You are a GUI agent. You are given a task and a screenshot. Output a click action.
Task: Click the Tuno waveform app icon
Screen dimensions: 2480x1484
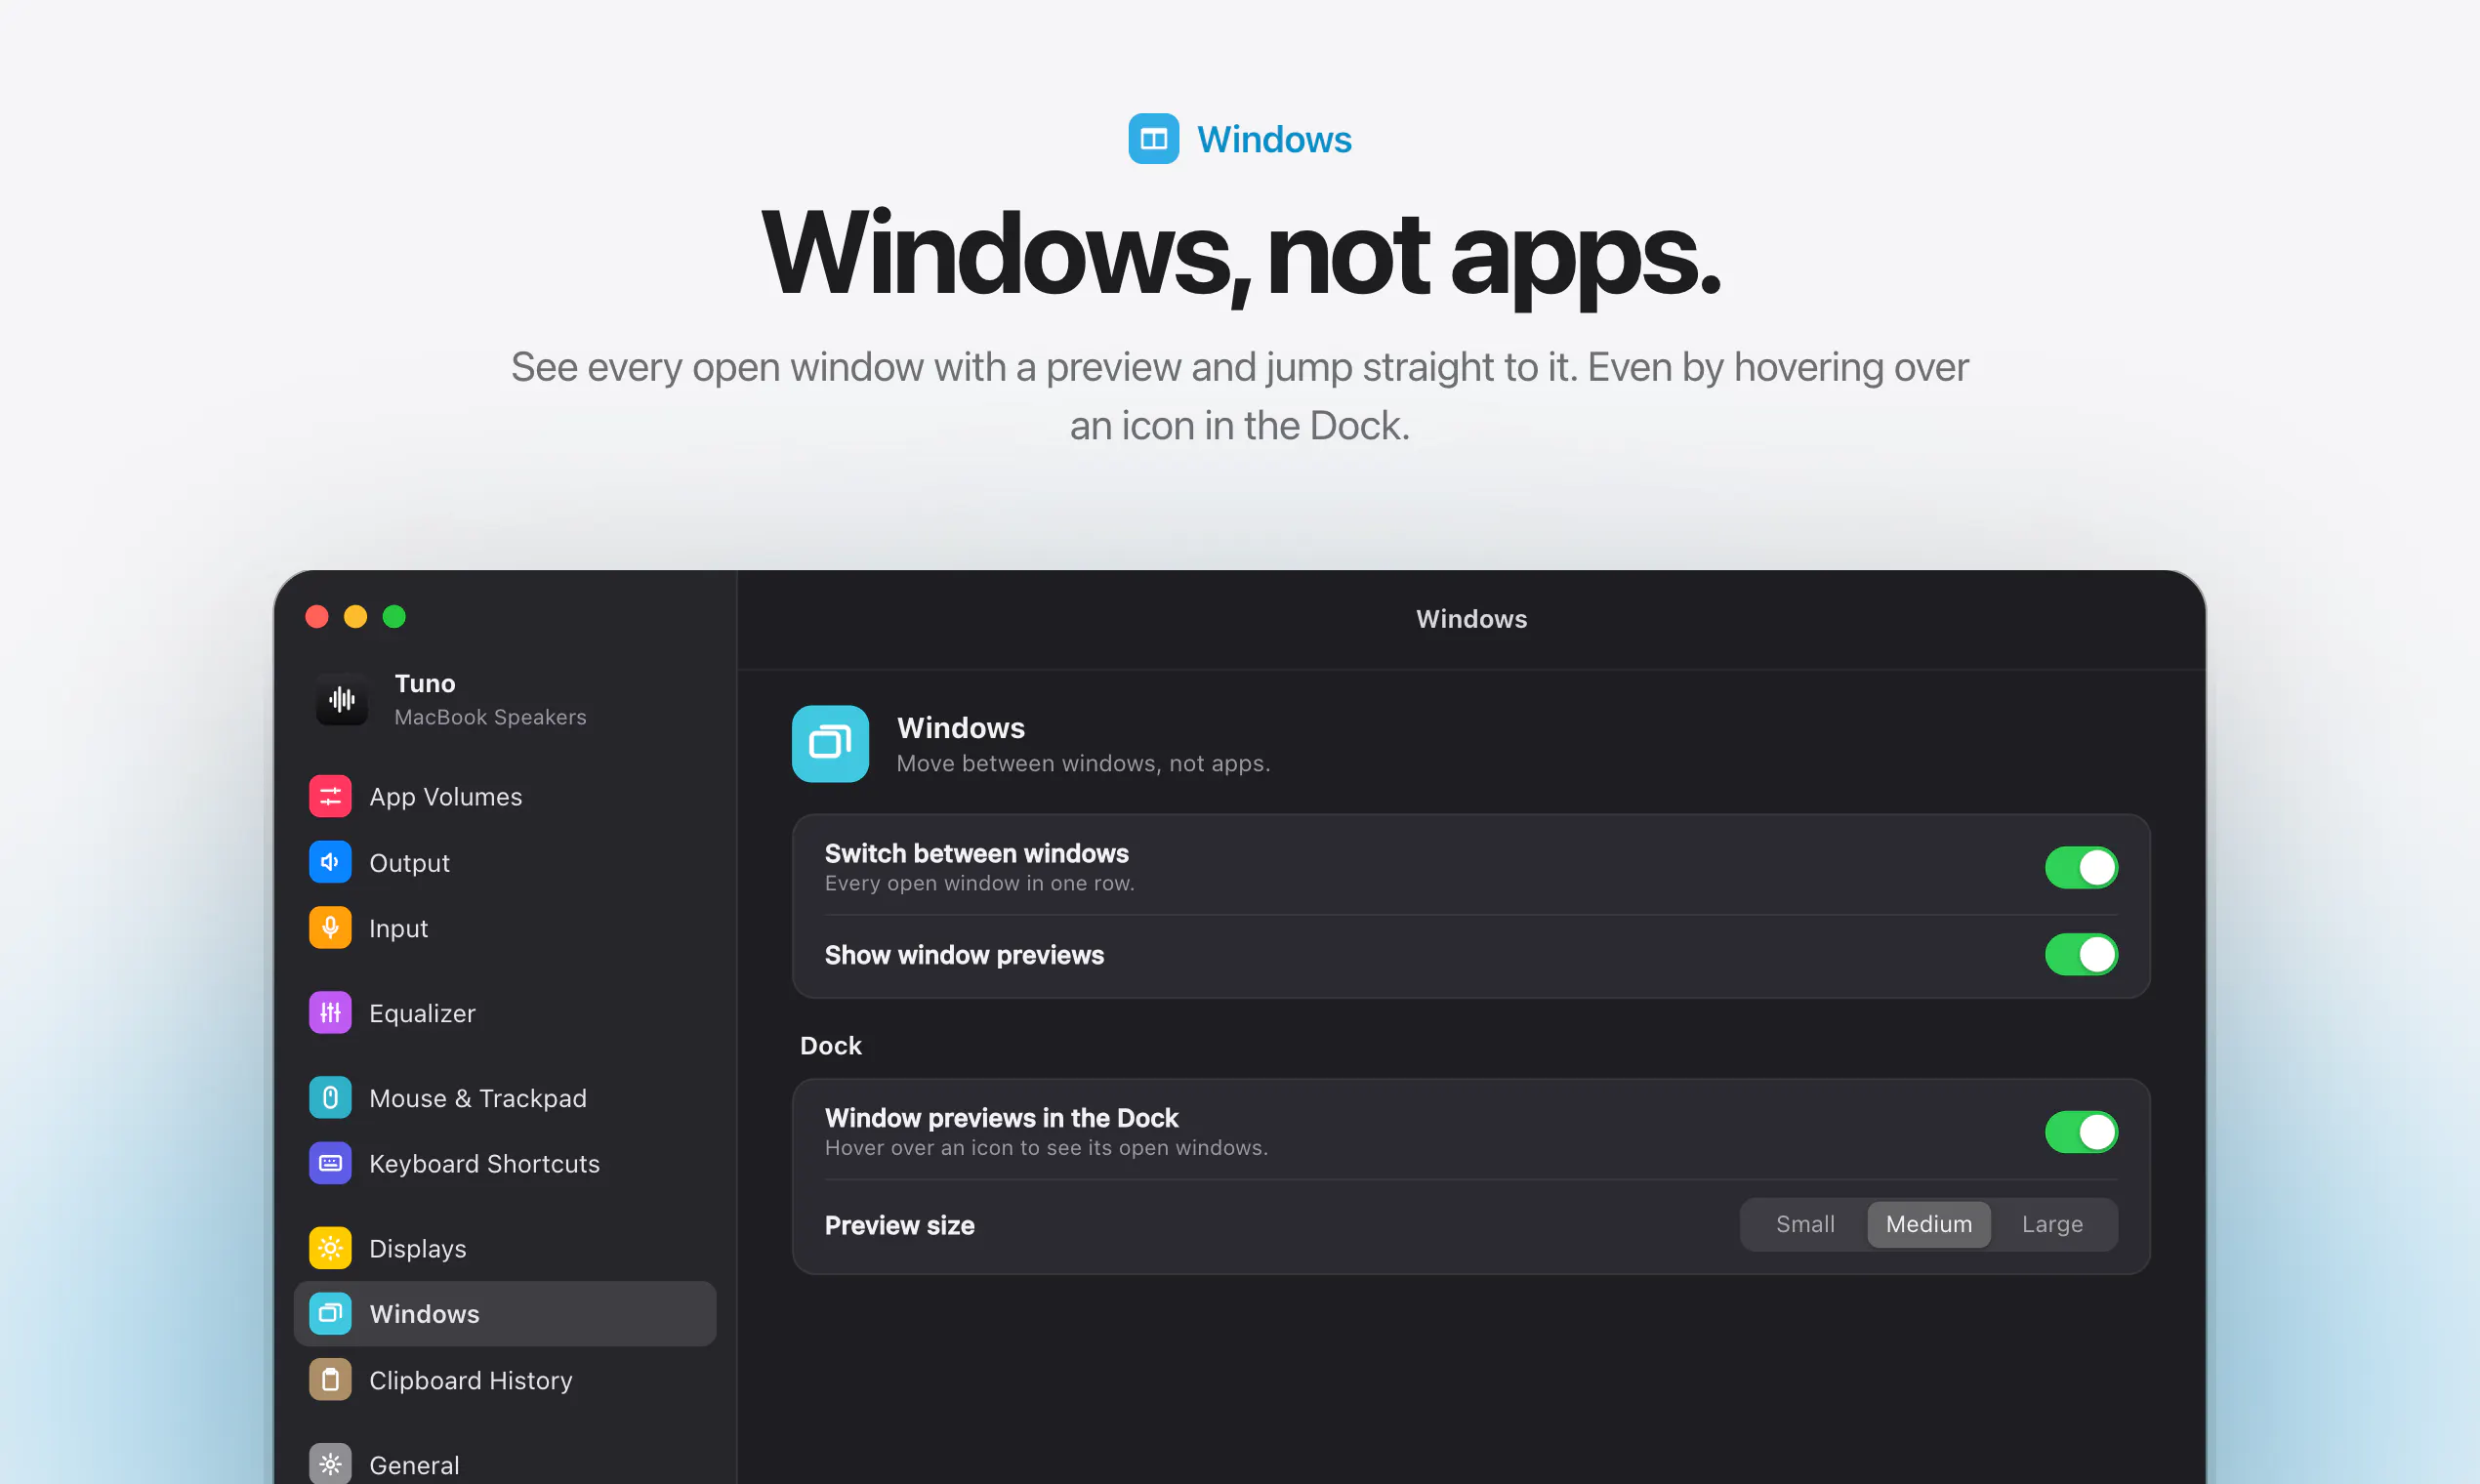click(x=342, y=699)
